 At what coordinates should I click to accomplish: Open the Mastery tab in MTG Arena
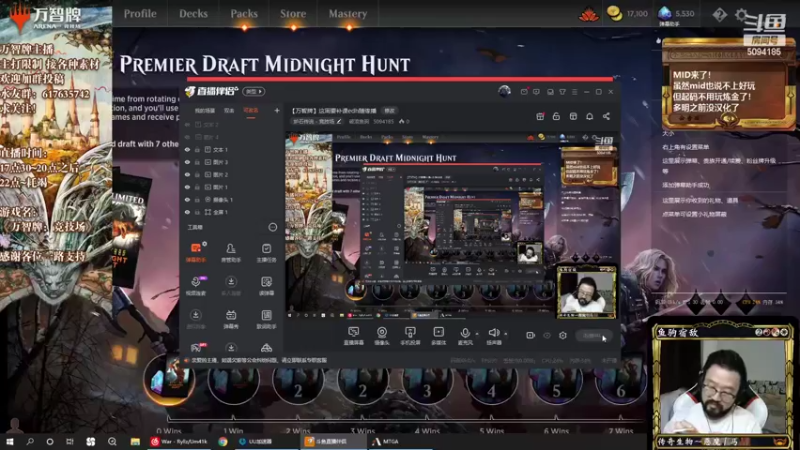pos(347,14)
